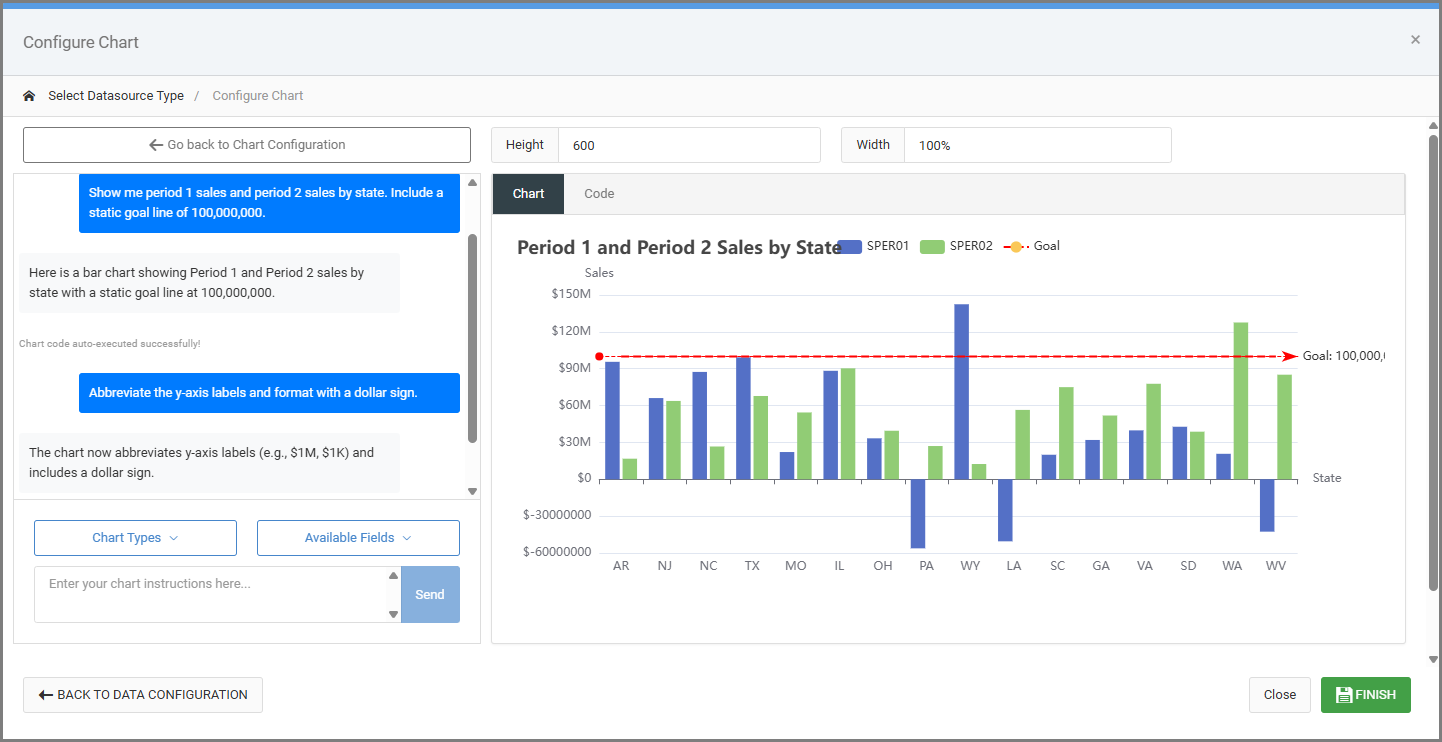Click the chat history scrollbar down arrow

[x=473, y=491]
